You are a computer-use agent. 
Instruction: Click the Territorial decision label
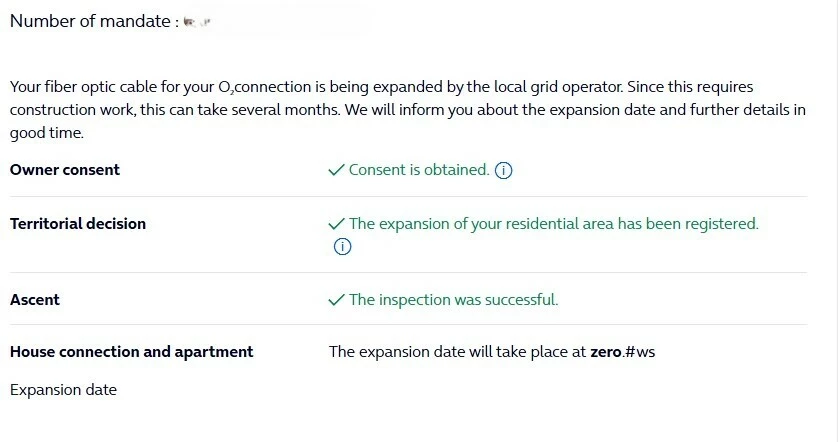[78, 224]
